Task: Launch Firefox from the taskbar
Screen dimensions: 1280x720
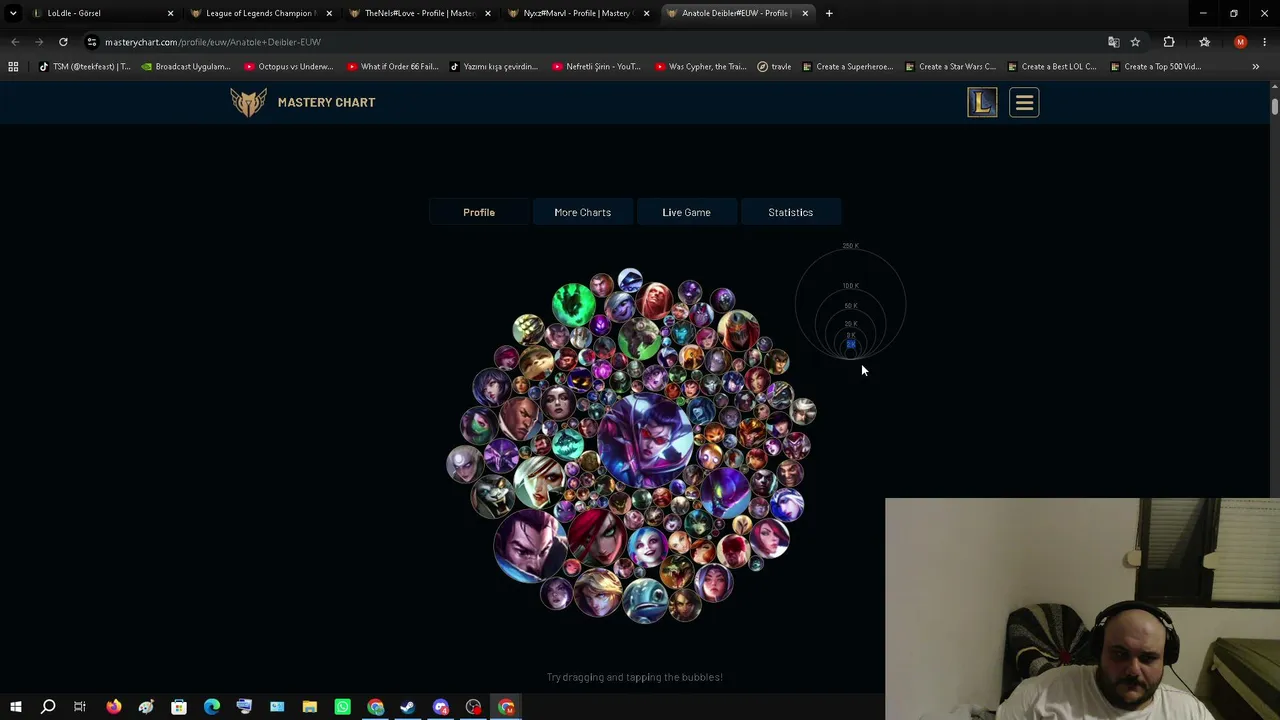Action: [113, 707]
